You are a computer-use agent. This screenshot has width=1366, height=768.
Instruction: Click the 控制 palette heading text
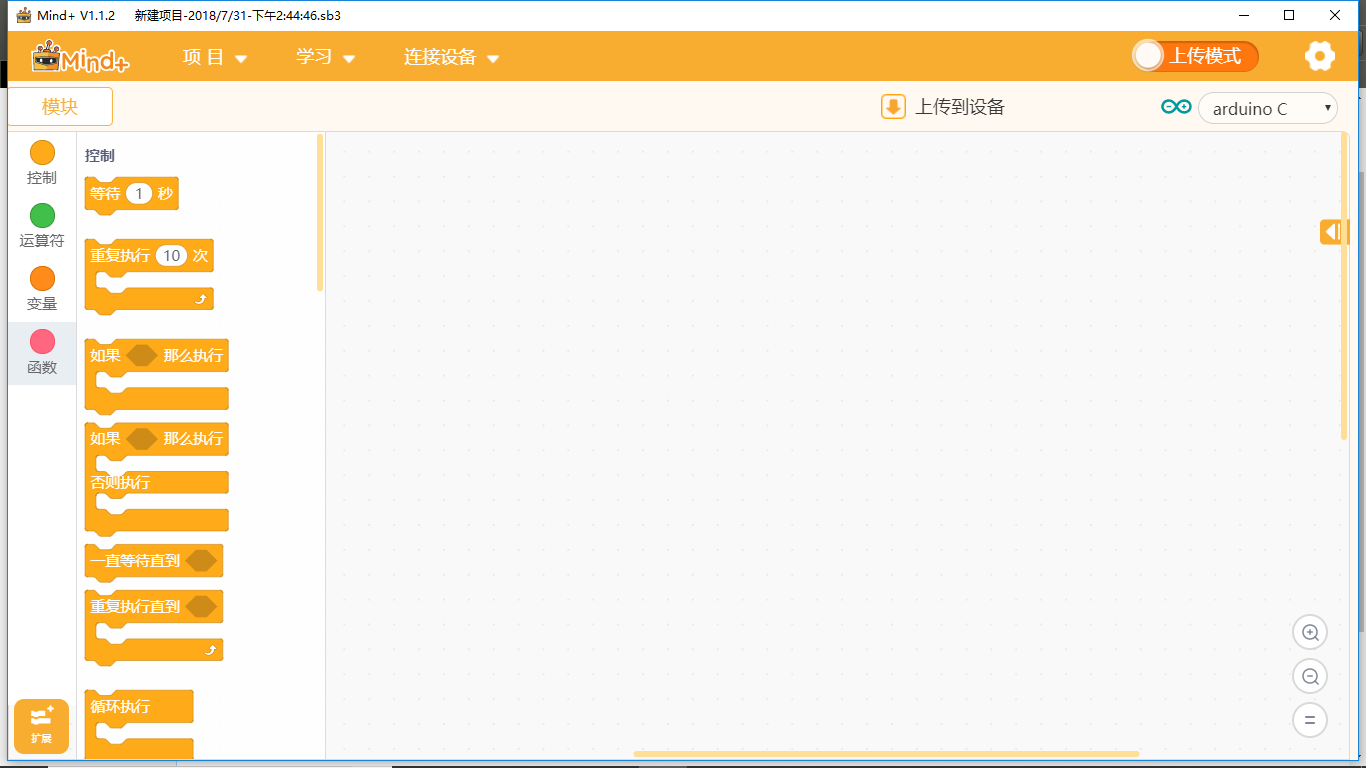coord(100,156)
